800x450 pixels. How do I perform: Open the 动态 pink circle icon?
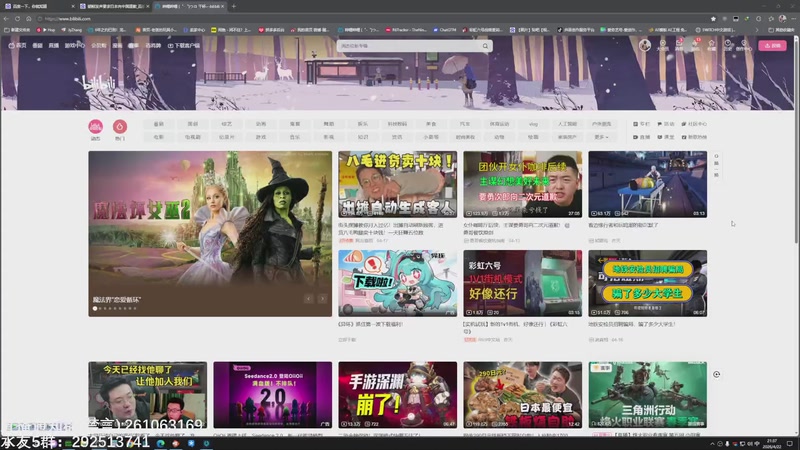click(95, 127)
